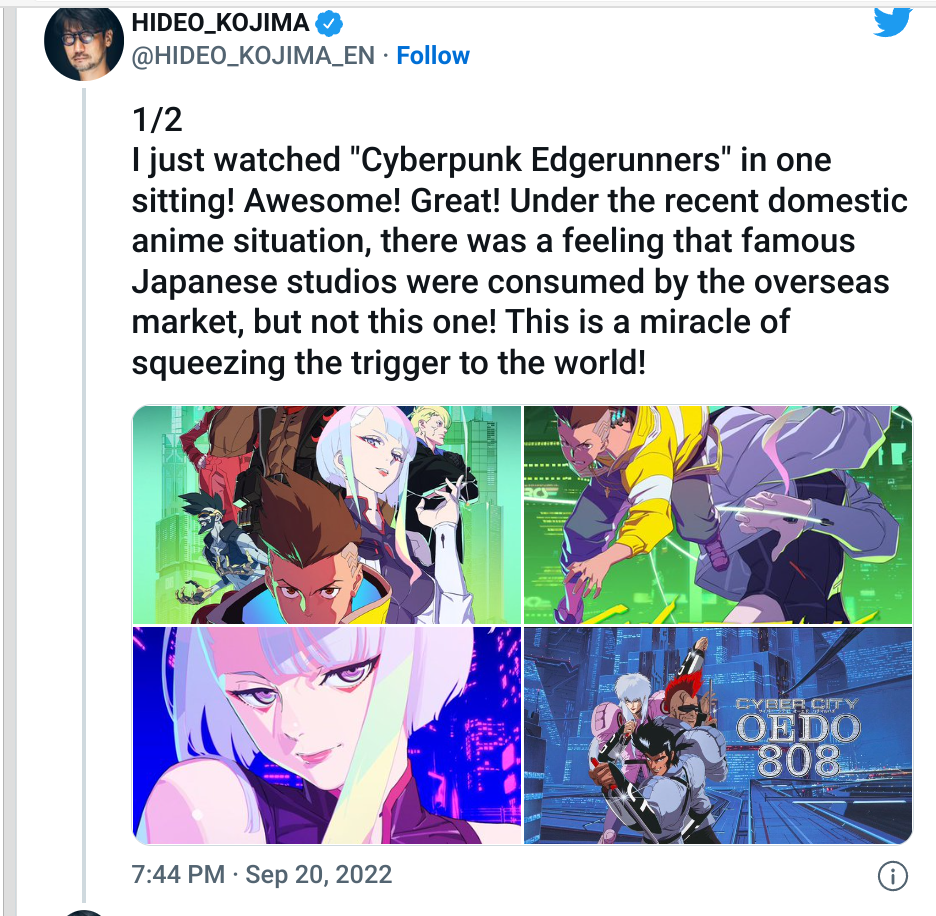View the Edgerunners group poster image
This screenshot has height=916, width=936.
(x=327, y=515)
